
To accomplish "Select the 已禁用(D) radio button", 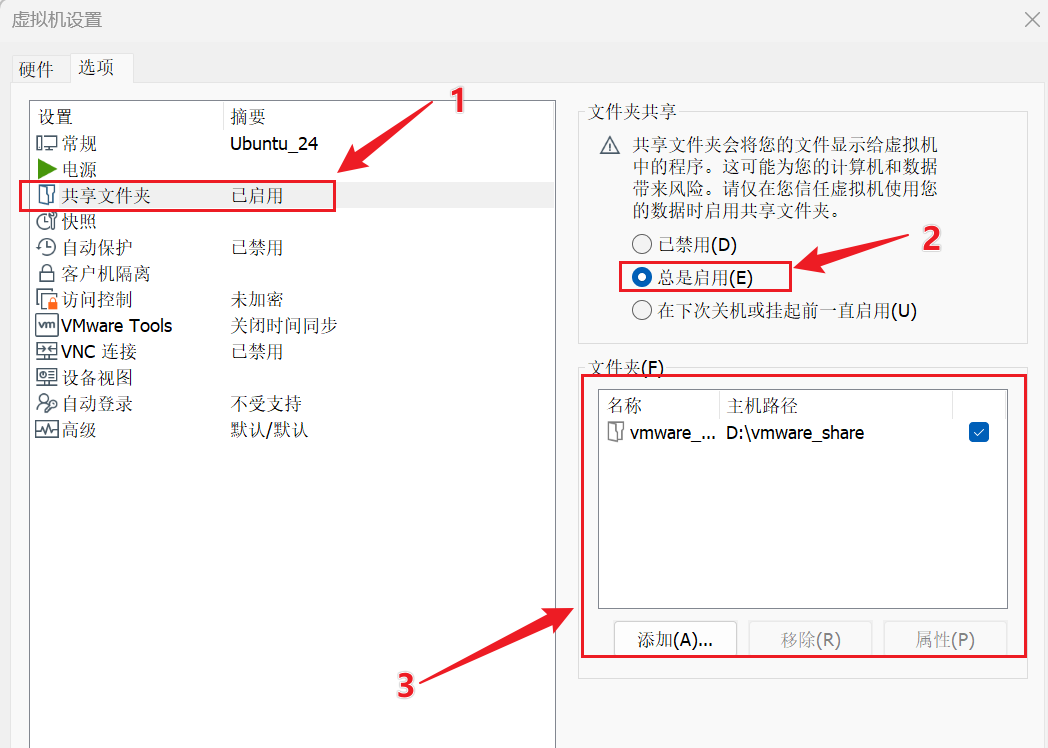I will [x=642, y=244].
